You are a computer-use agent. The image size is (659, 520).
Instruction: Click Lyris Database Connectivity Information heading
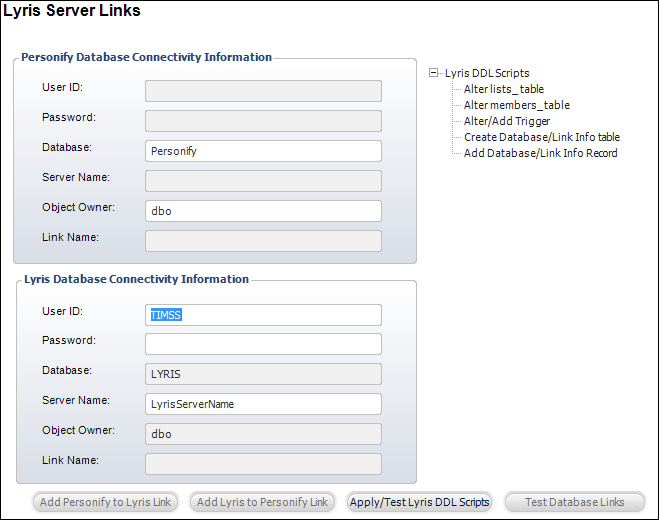point(136,279)
